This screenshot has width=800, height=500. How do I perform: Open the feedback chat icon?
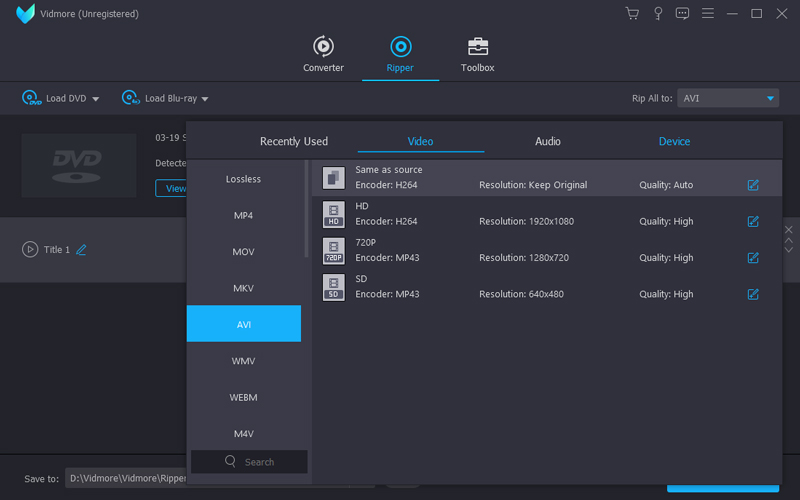(682, 14)
